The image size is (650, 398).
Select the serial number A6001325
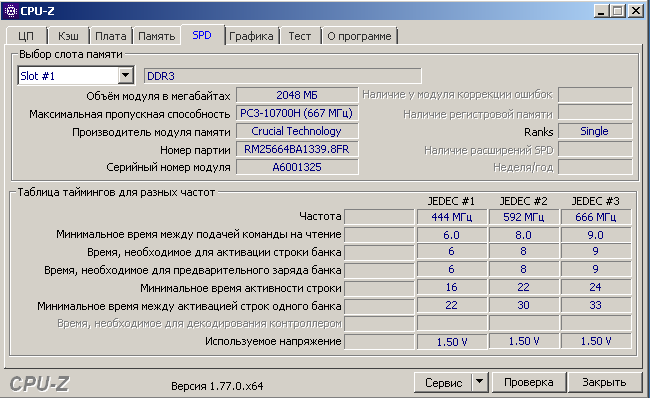pyautogui.click(x=297, y=167)
